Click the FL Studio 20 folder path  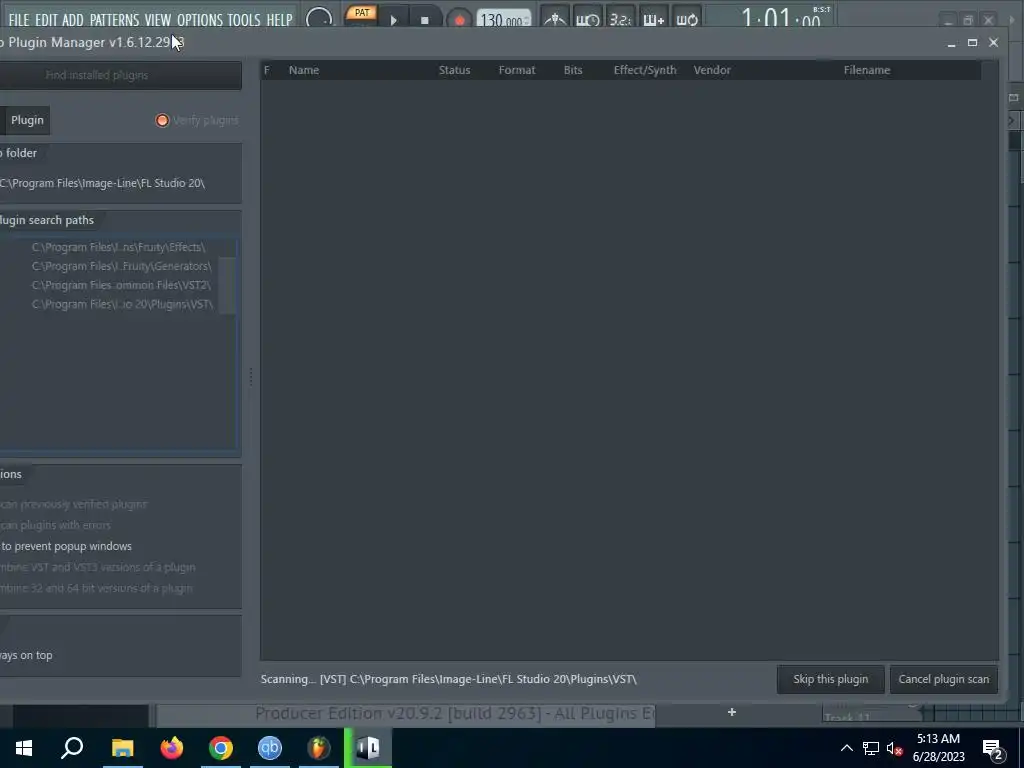click(x=103, y=184)
